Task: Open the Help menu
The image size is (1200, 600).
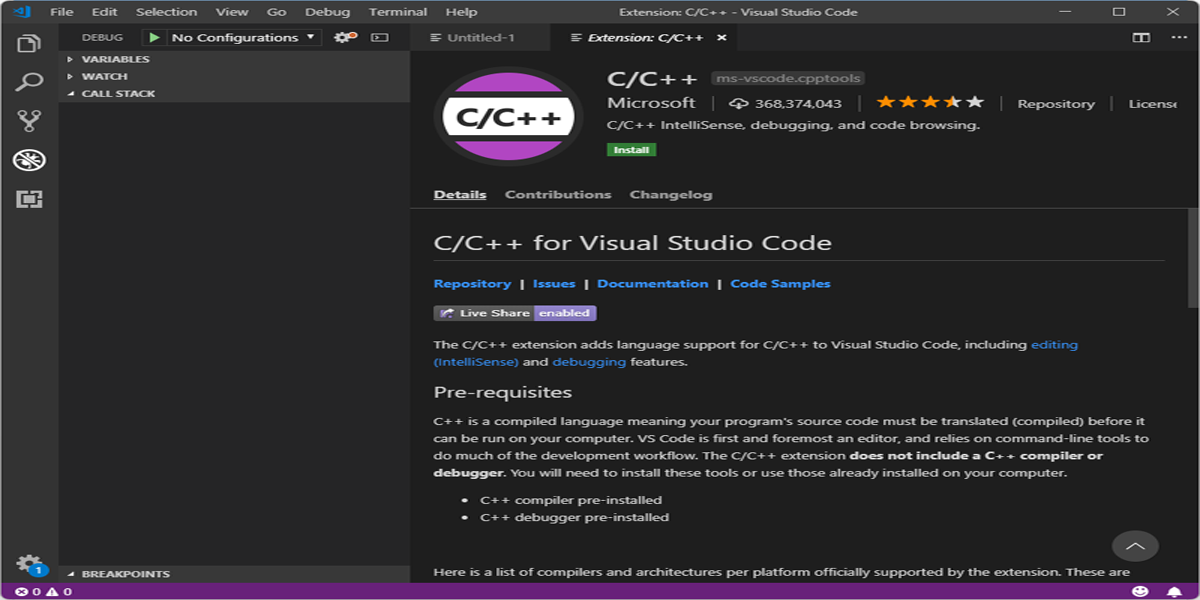Action: pyautogui.click(x=461, y=12)
